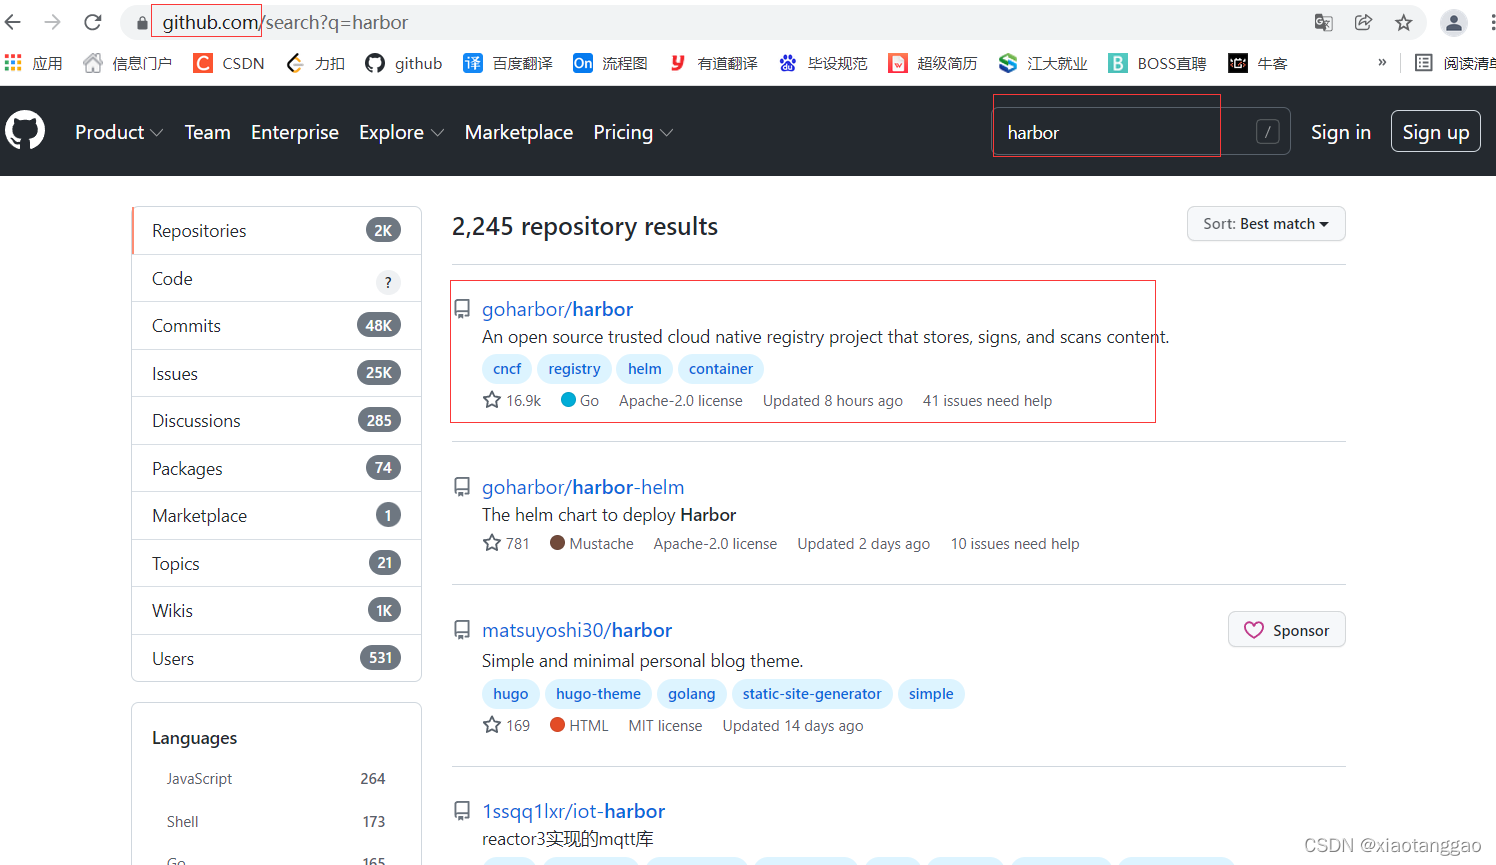Click star icon for matsuyoshi30/harbor
Screen dimensions: 1496x865
coord(492,725)
